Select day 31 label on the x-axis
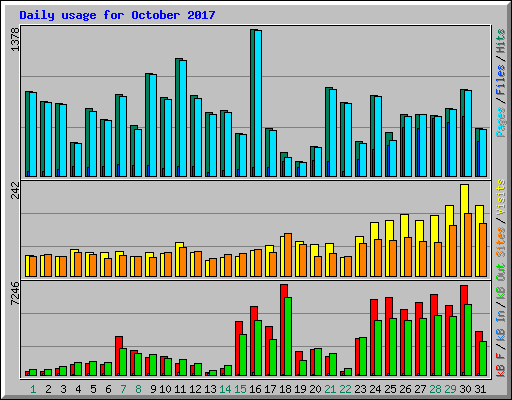Image resolution: width=512 pixels, height=400 pixels. tap(480, 389)
